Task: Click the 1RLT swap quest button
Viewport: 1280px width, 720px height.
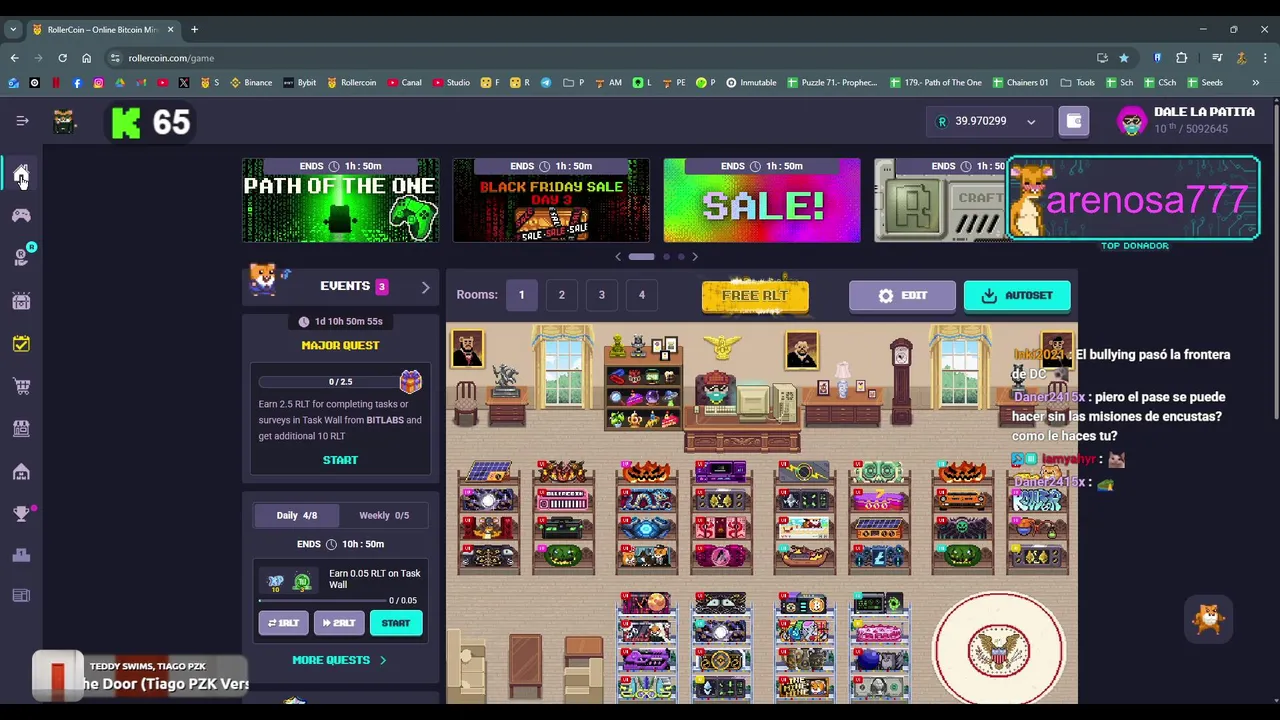Action: click(x=283, y=623)
